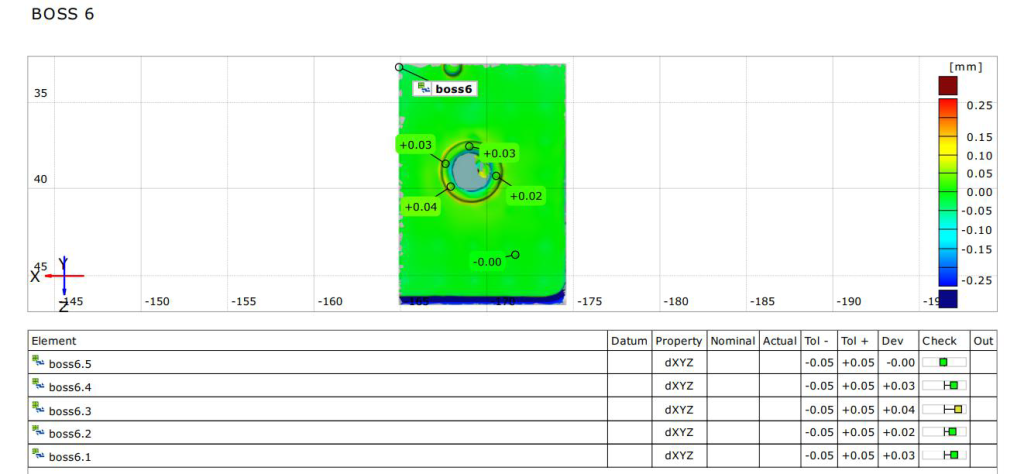The height and width of the screenshot is (474, 1024).
Task: Click the +0.03 label right of the boss hole
Action: point(500,153)
